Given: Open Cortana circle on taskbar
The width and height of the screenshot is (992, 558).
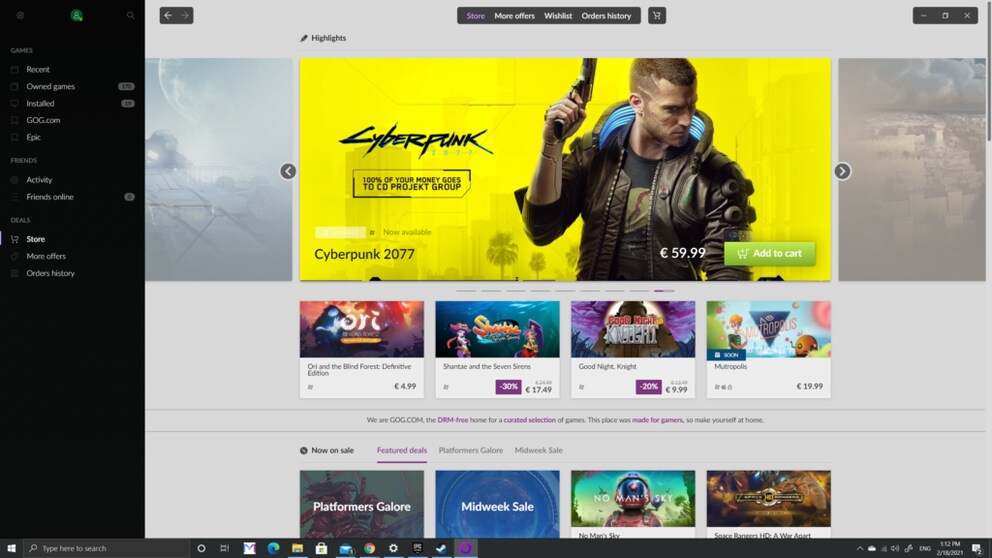Looking at the screenshot, I should tap(201, 548).
